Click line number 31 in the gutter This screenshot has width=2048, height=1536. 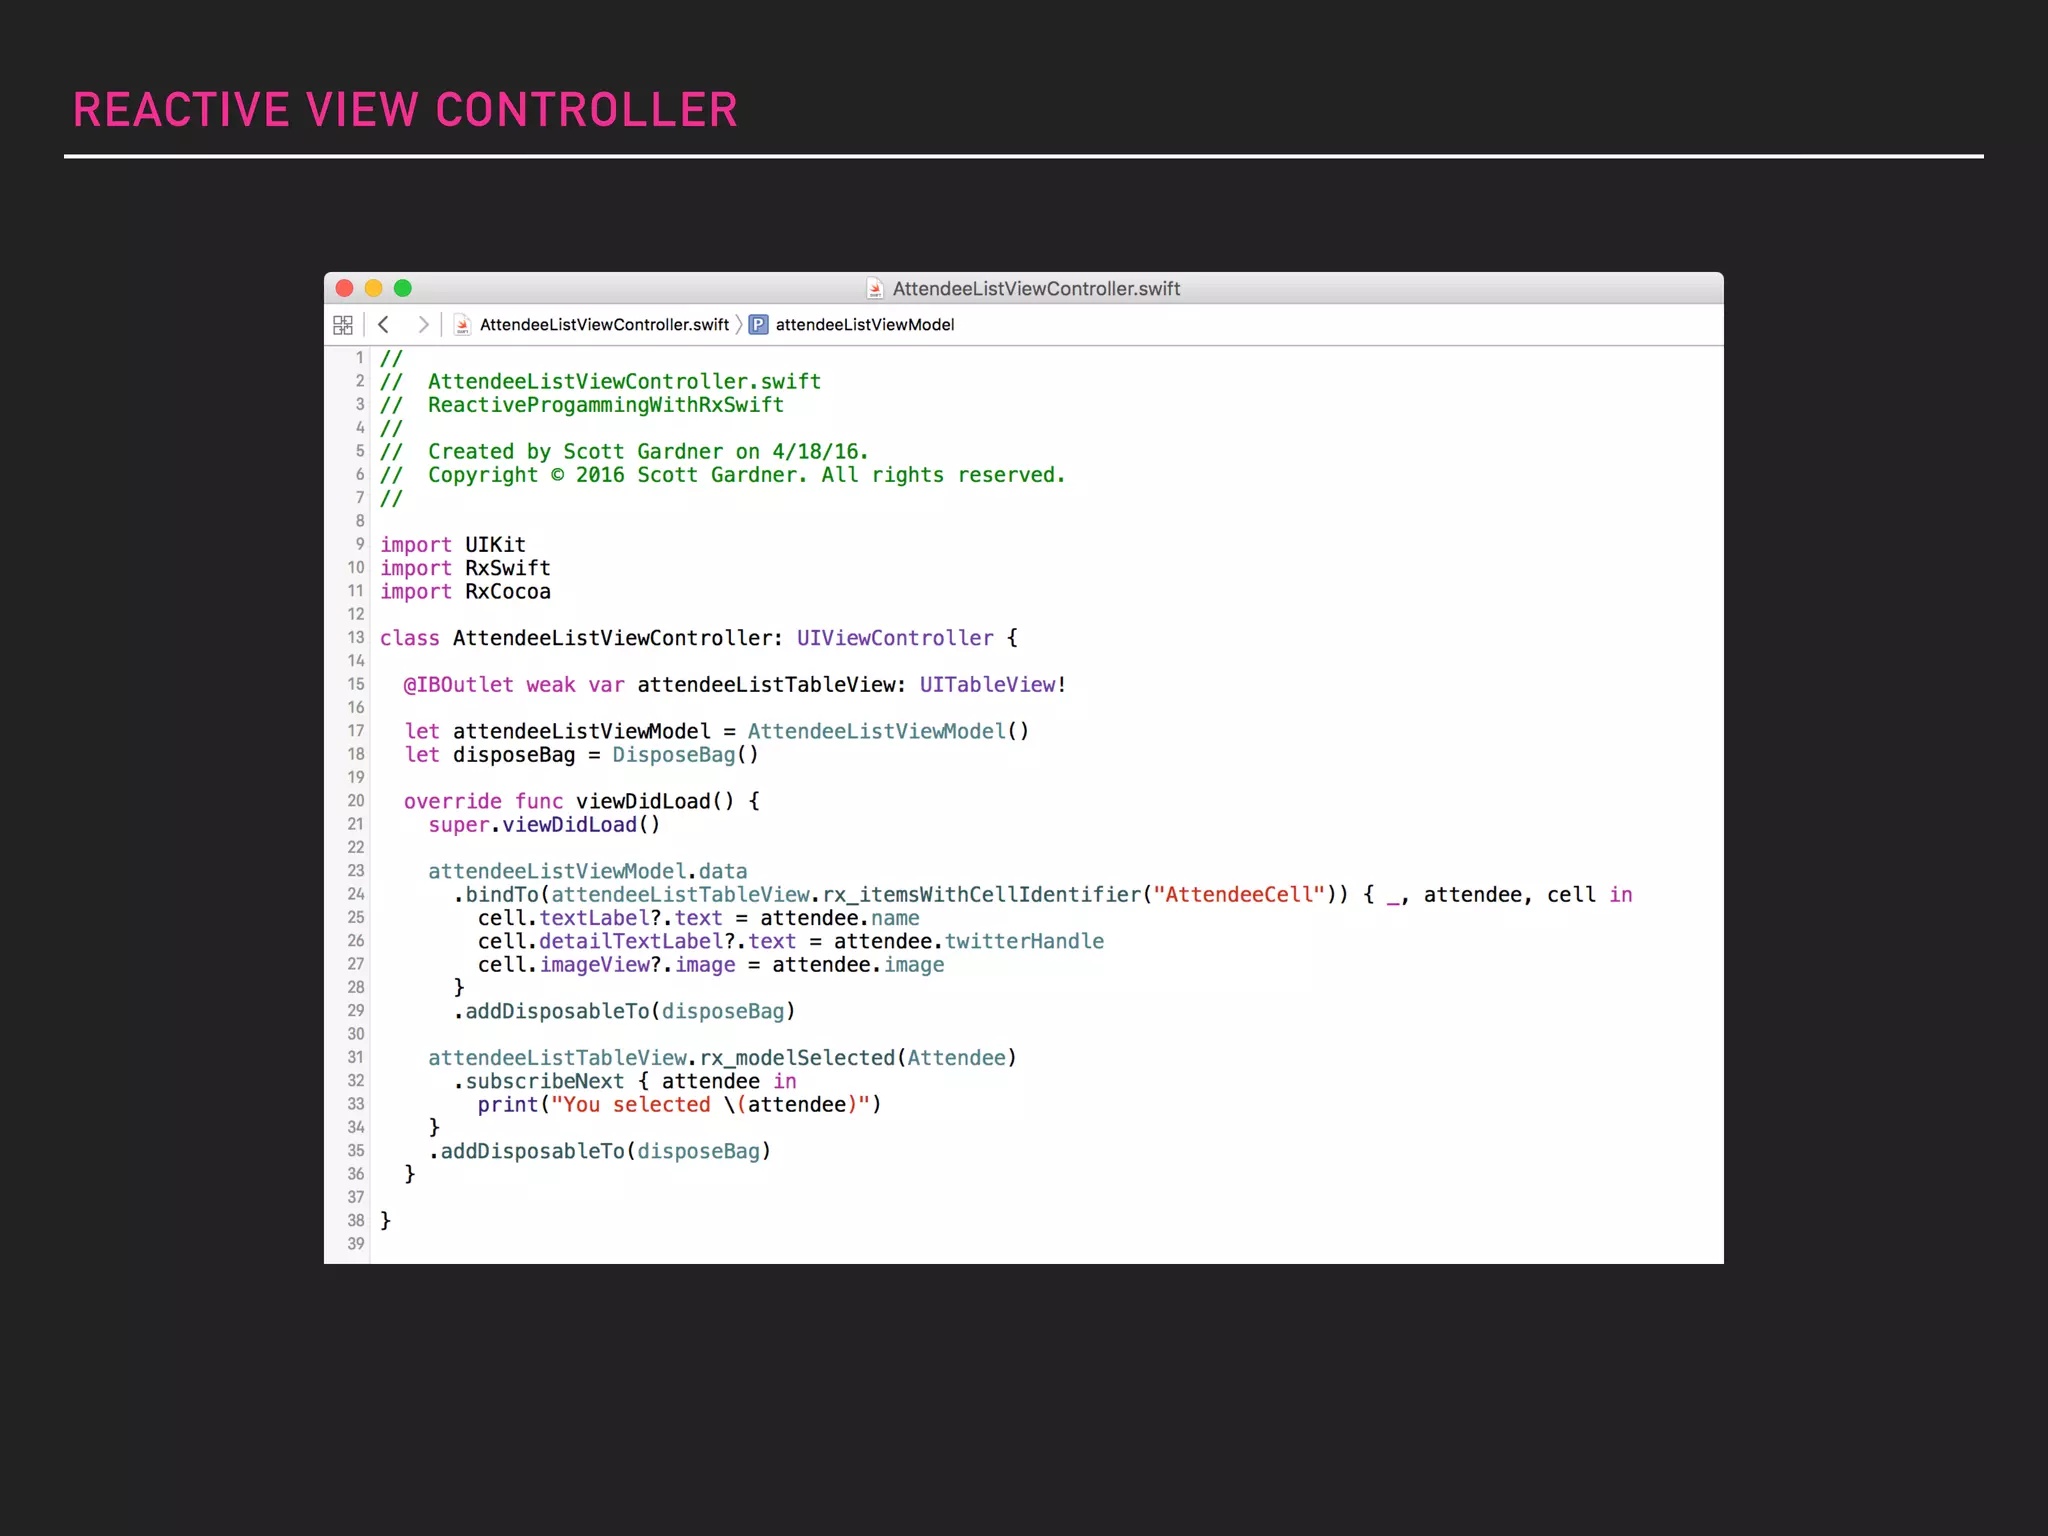[x=356, y=1058]
